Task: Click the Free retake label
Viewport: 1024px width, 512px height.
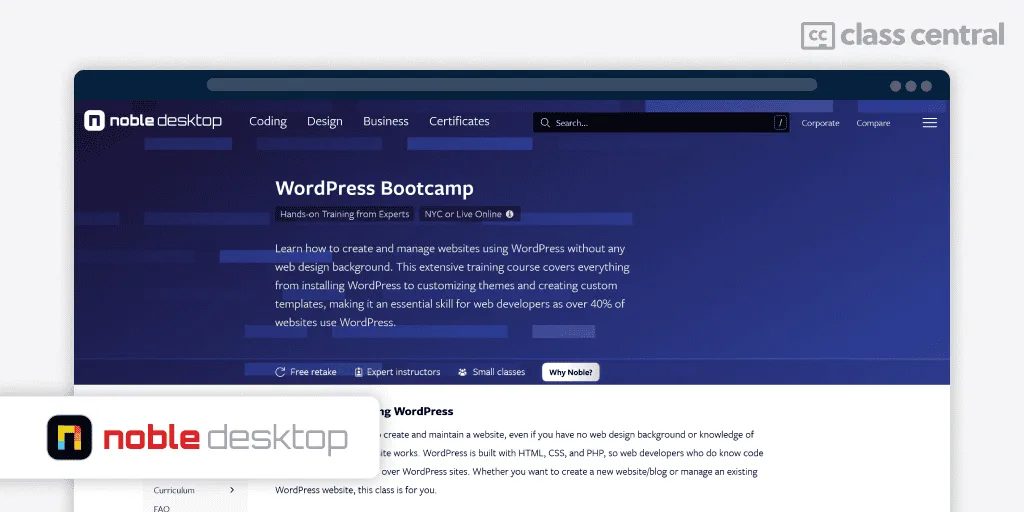Action: click(313, 372)
